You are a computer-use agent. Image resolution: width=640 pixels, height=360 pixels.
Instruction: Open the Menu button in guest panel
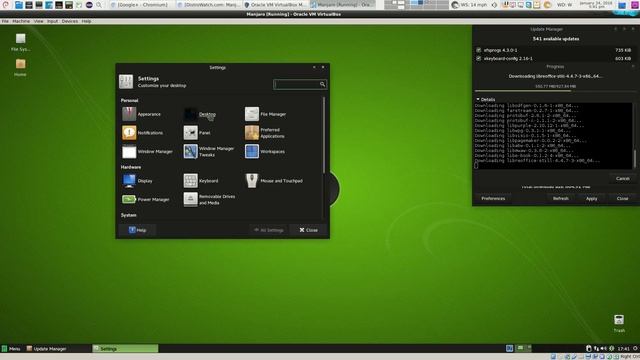point(11,349)
